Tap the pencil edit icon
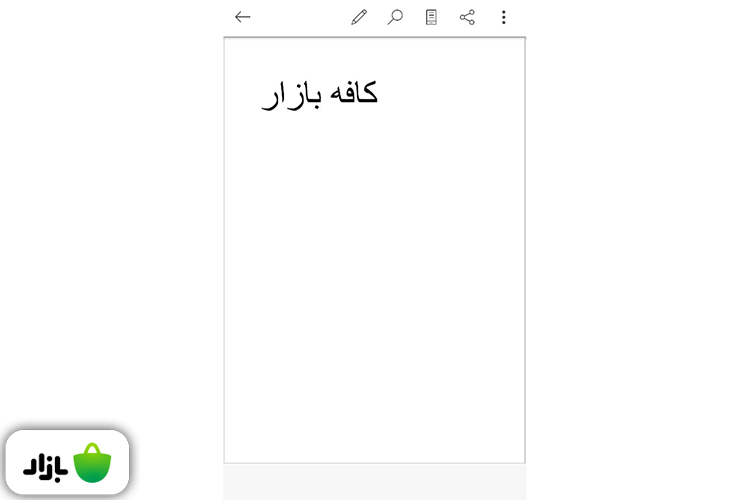 (359, 17)
